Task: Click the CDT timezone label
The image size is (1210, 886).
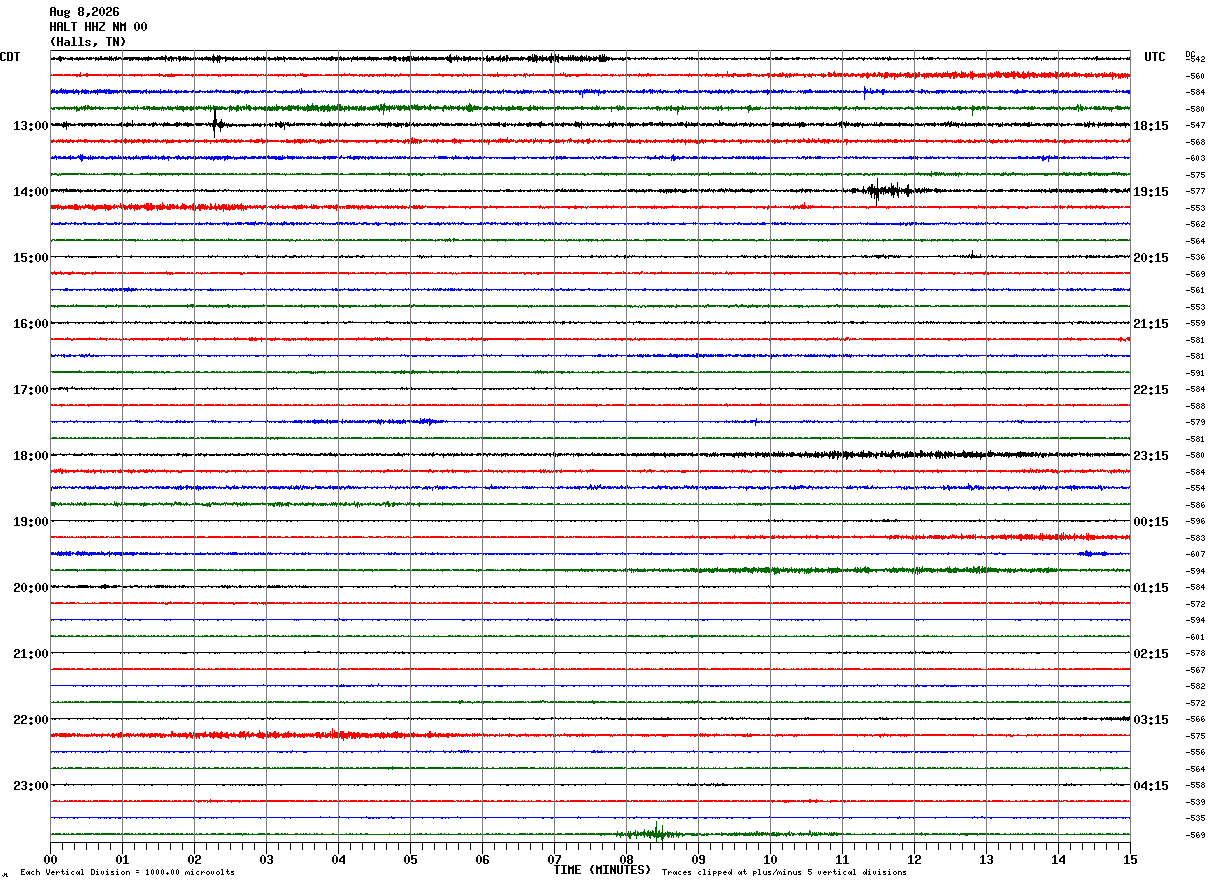Action: 10,57
